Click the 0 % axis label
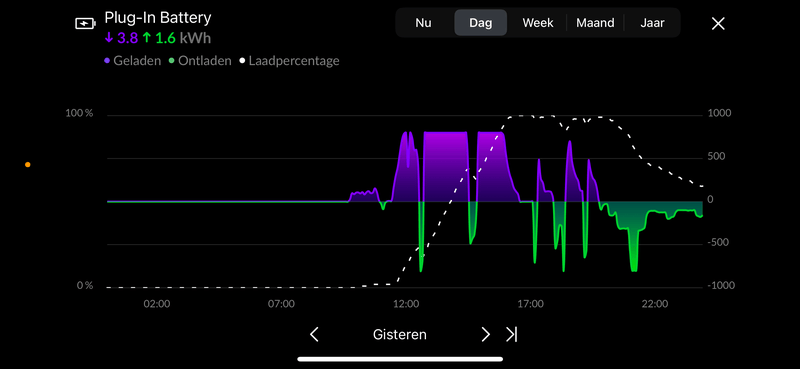 pos(85,285)
